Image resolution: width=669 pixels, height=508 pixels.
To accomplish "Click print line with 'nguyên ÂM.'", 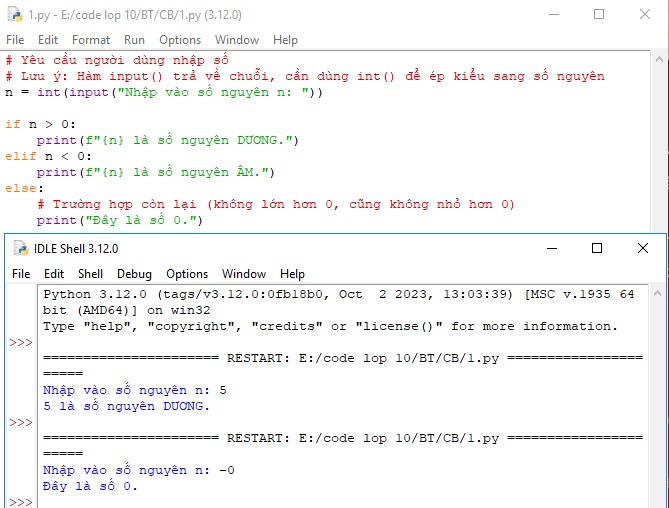I will [x=155, y=172].
